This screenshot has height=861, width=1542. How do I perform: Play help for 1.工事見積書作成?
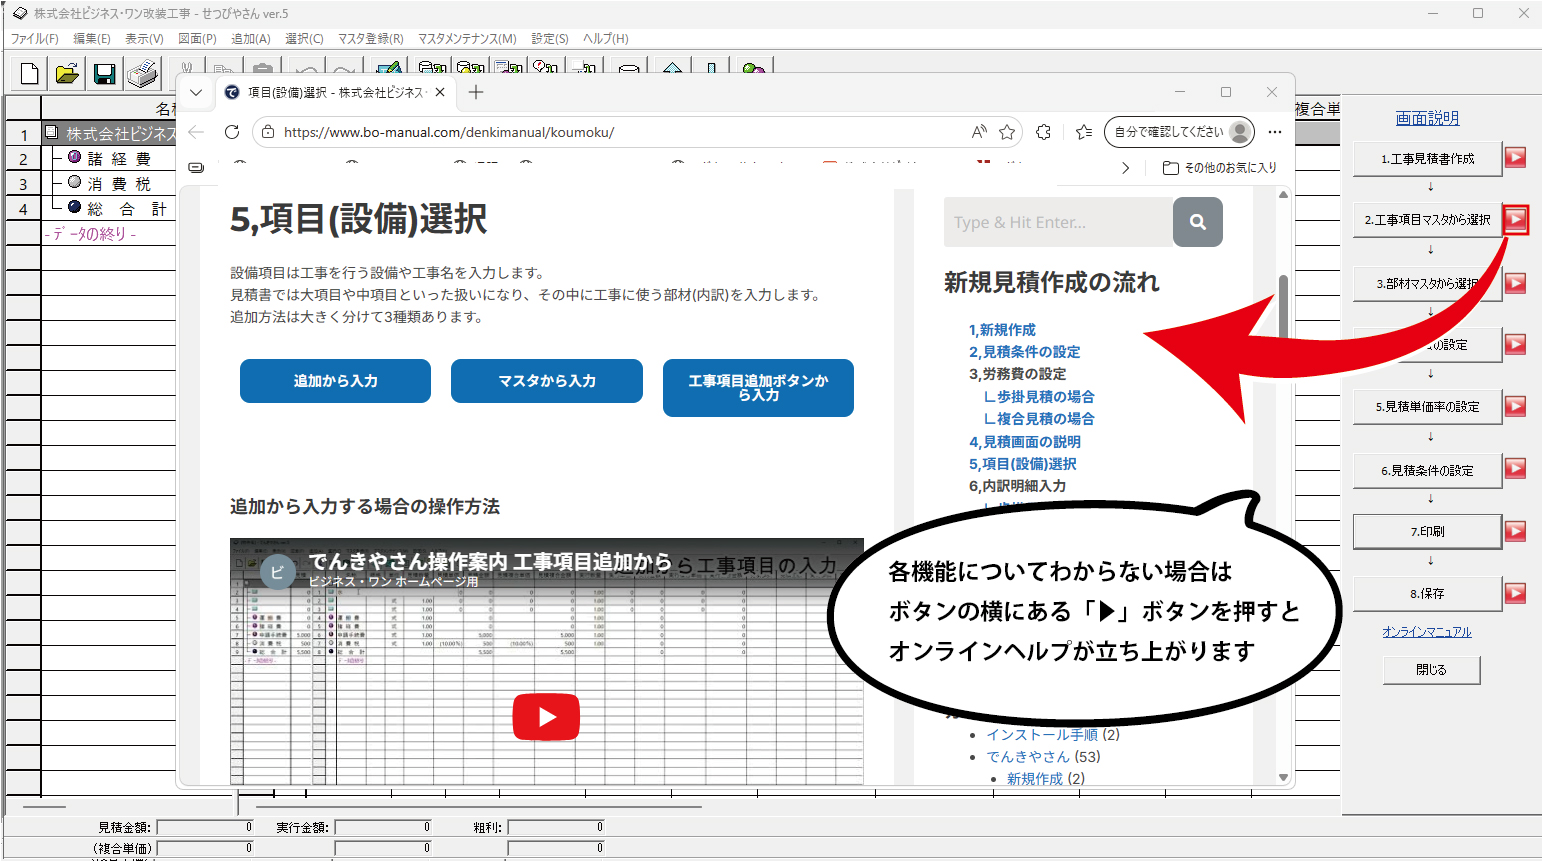[1516, 157]
